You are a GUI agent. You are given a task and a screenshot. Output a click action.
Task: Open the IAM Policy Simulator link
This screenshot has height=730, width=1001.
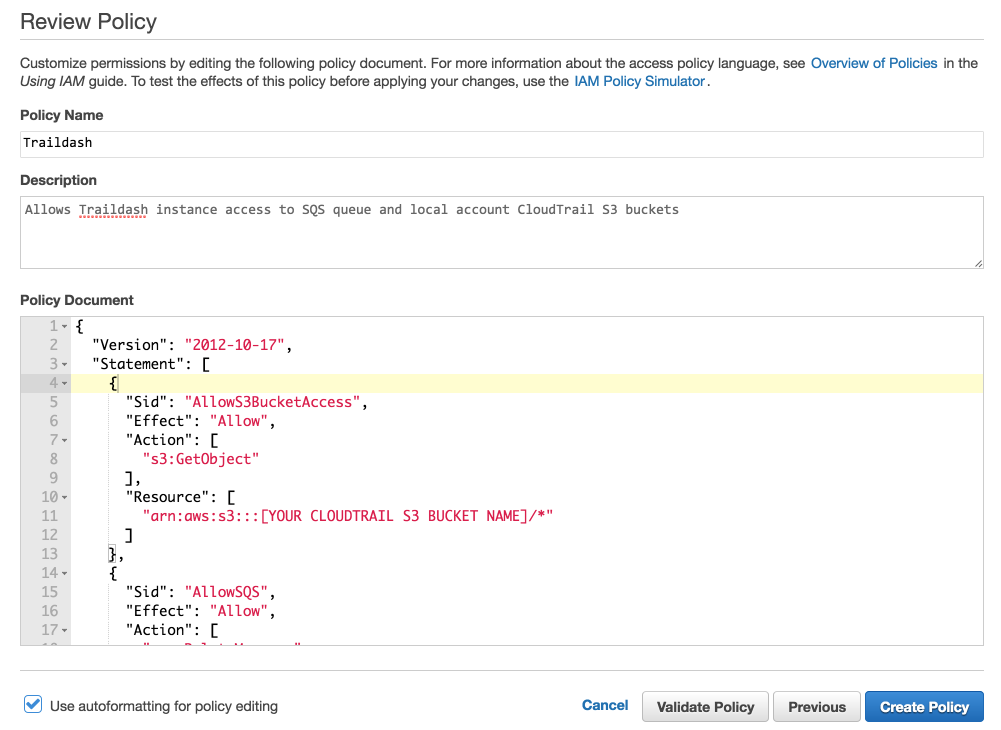pyautogui.click(x=639, y=81)
